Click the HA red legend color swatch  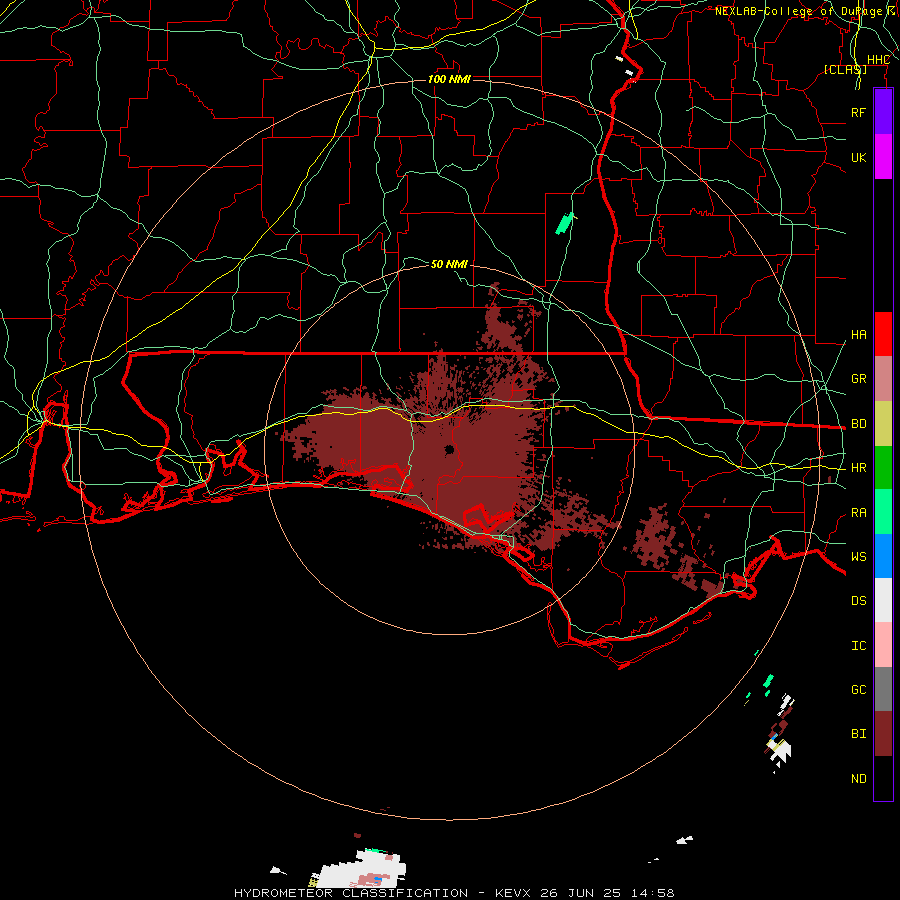(x=883, y=334)
